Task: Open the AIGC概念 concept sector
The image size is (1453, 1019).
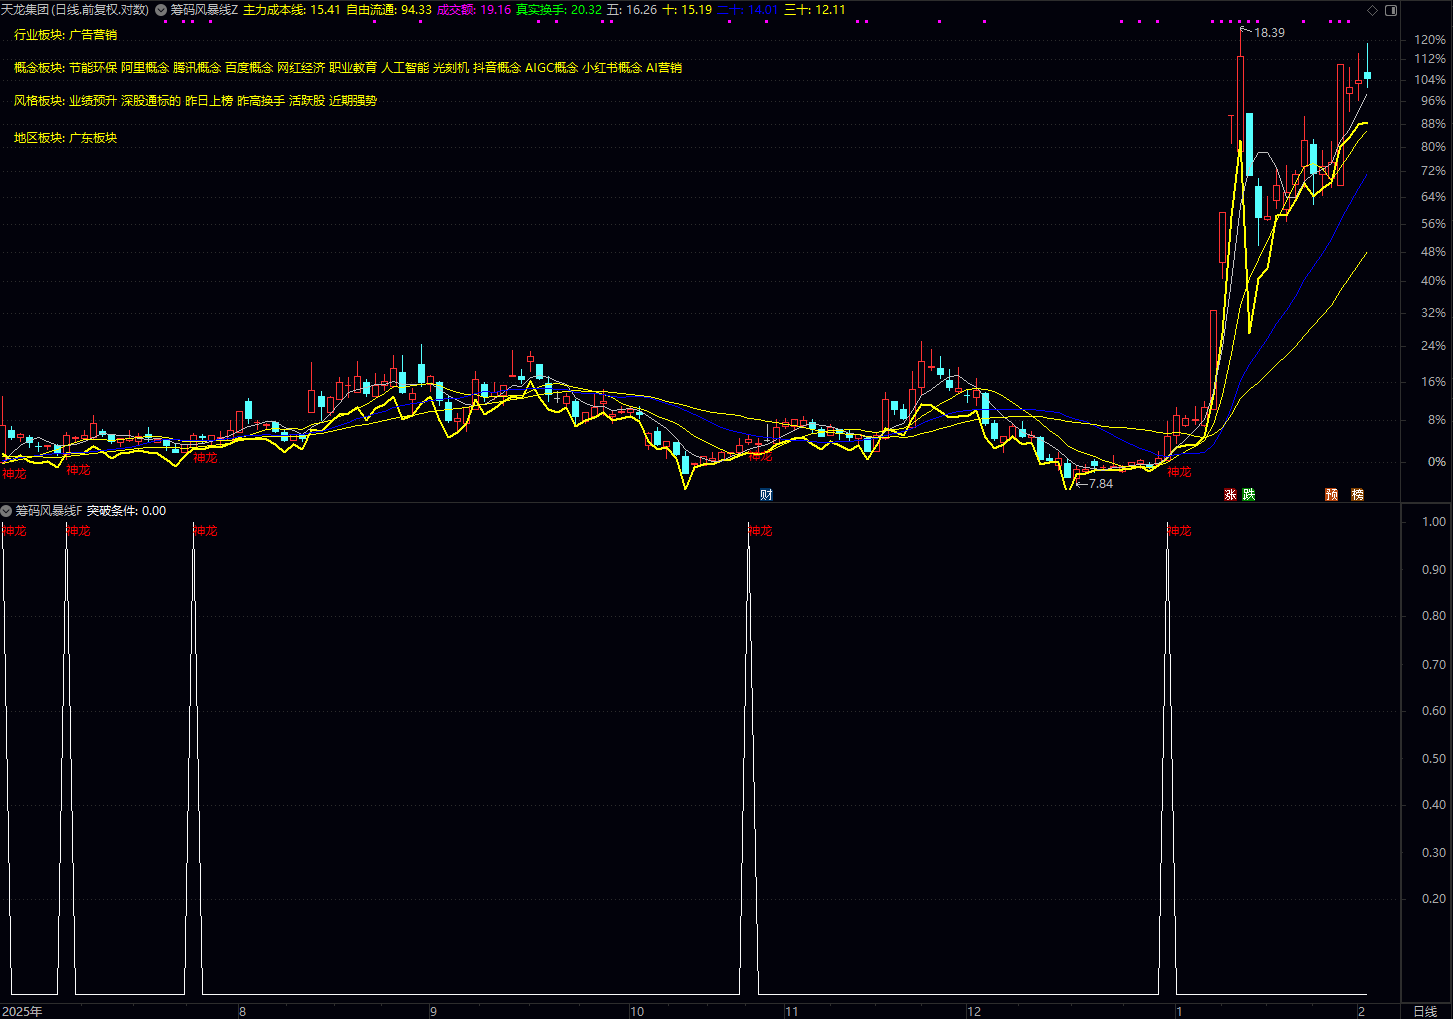Action: point(552,68)
